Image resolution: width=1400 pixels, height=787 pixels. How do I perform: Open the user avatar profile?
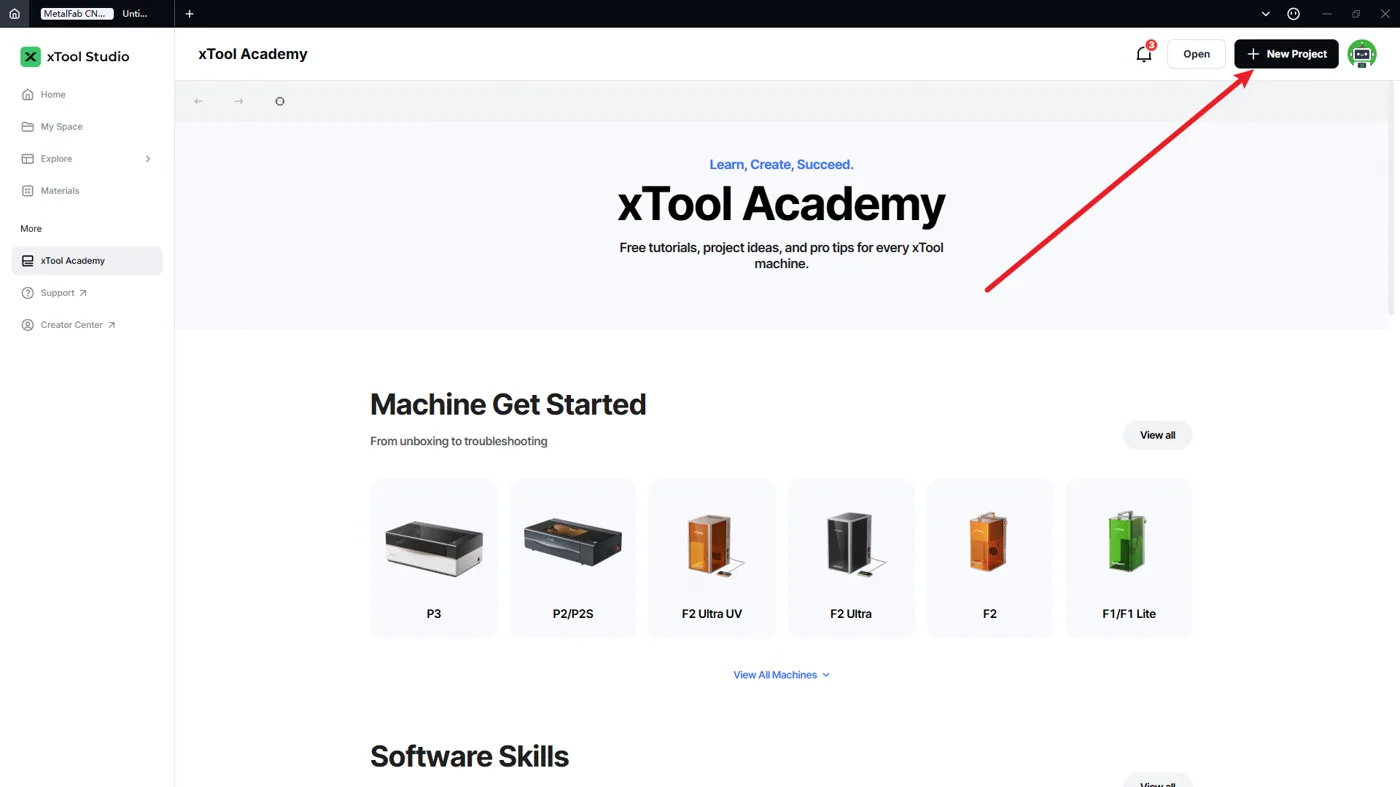pyautogui.click(x=1362, y=54)
